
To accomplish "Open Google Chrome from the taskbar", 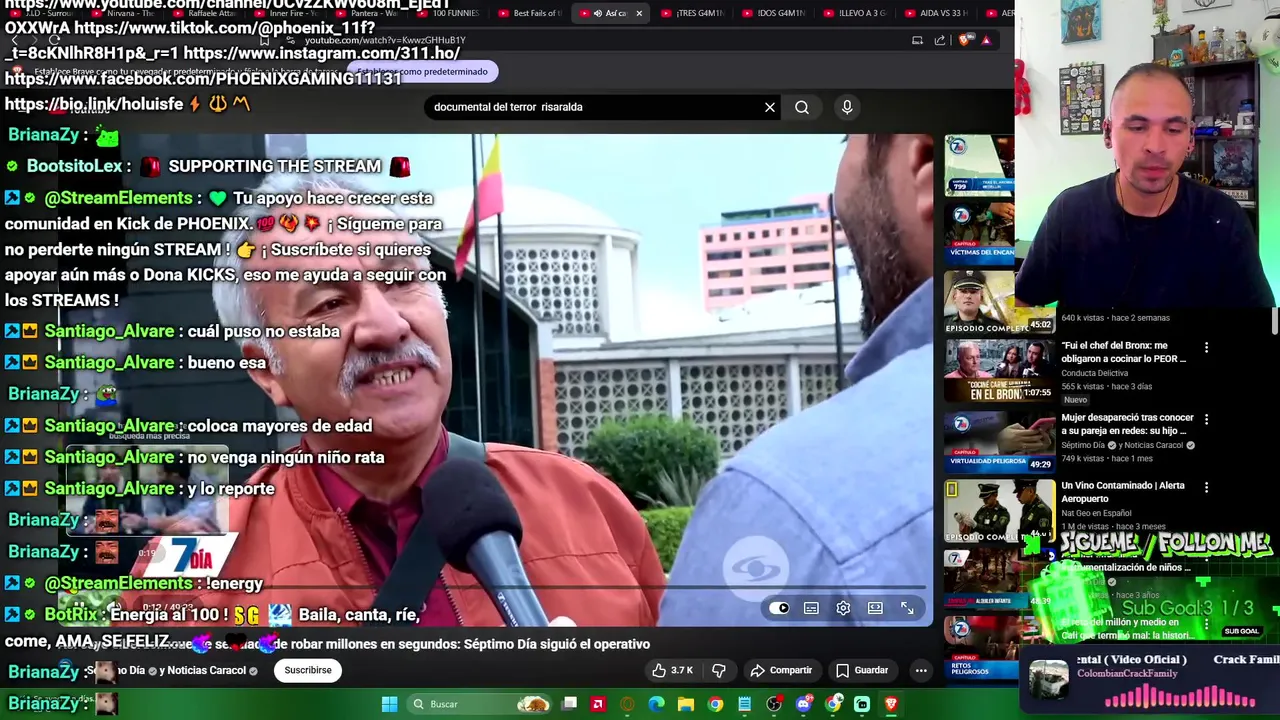I will (x=715, y=704).
